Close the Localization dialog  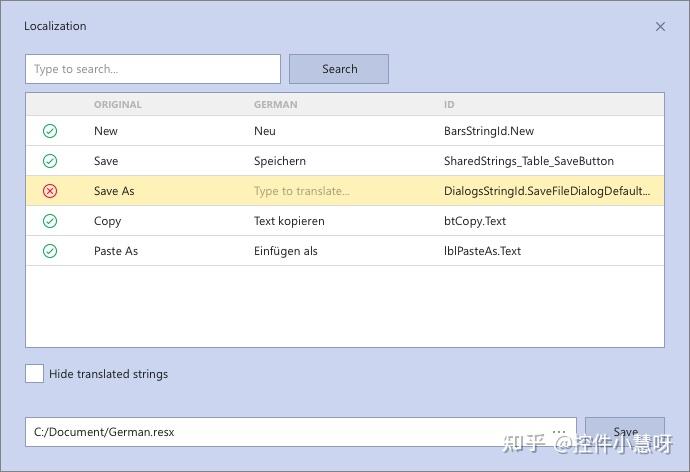[x=660, y=27]
